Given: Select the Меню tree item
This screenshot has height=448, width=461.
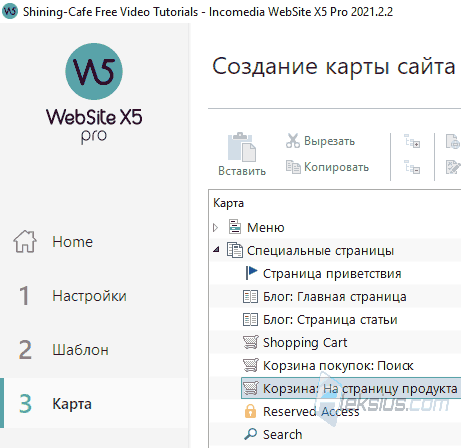Looking at the screenshot, I should point(265,228).
